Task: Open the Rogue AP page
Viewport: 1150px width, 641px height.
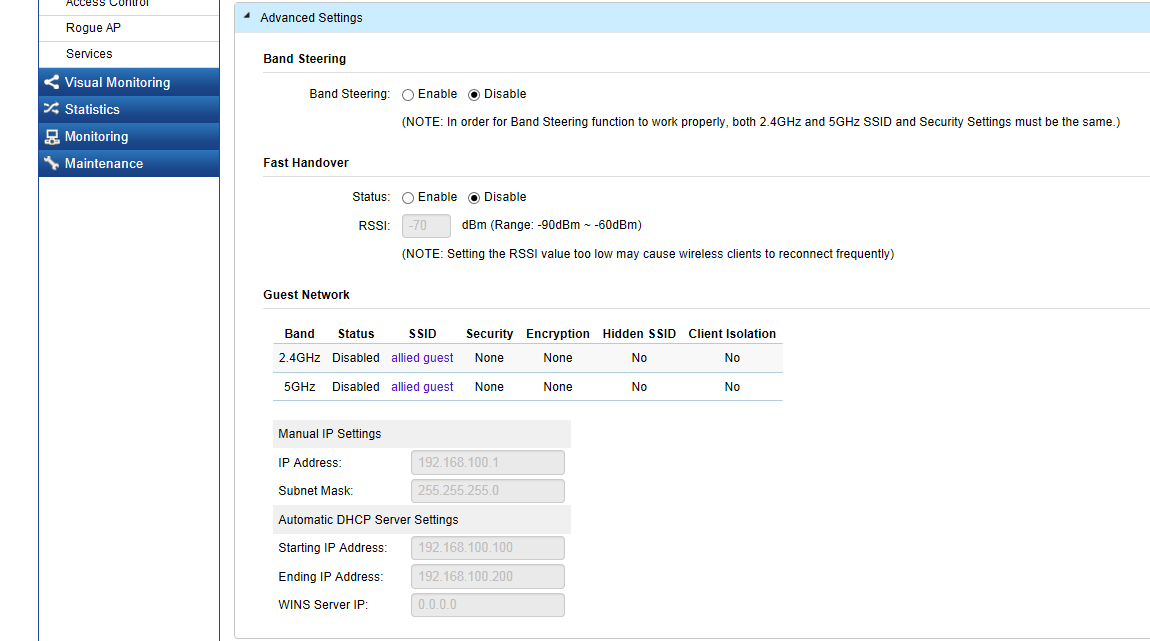Action: tap(93, 28)
